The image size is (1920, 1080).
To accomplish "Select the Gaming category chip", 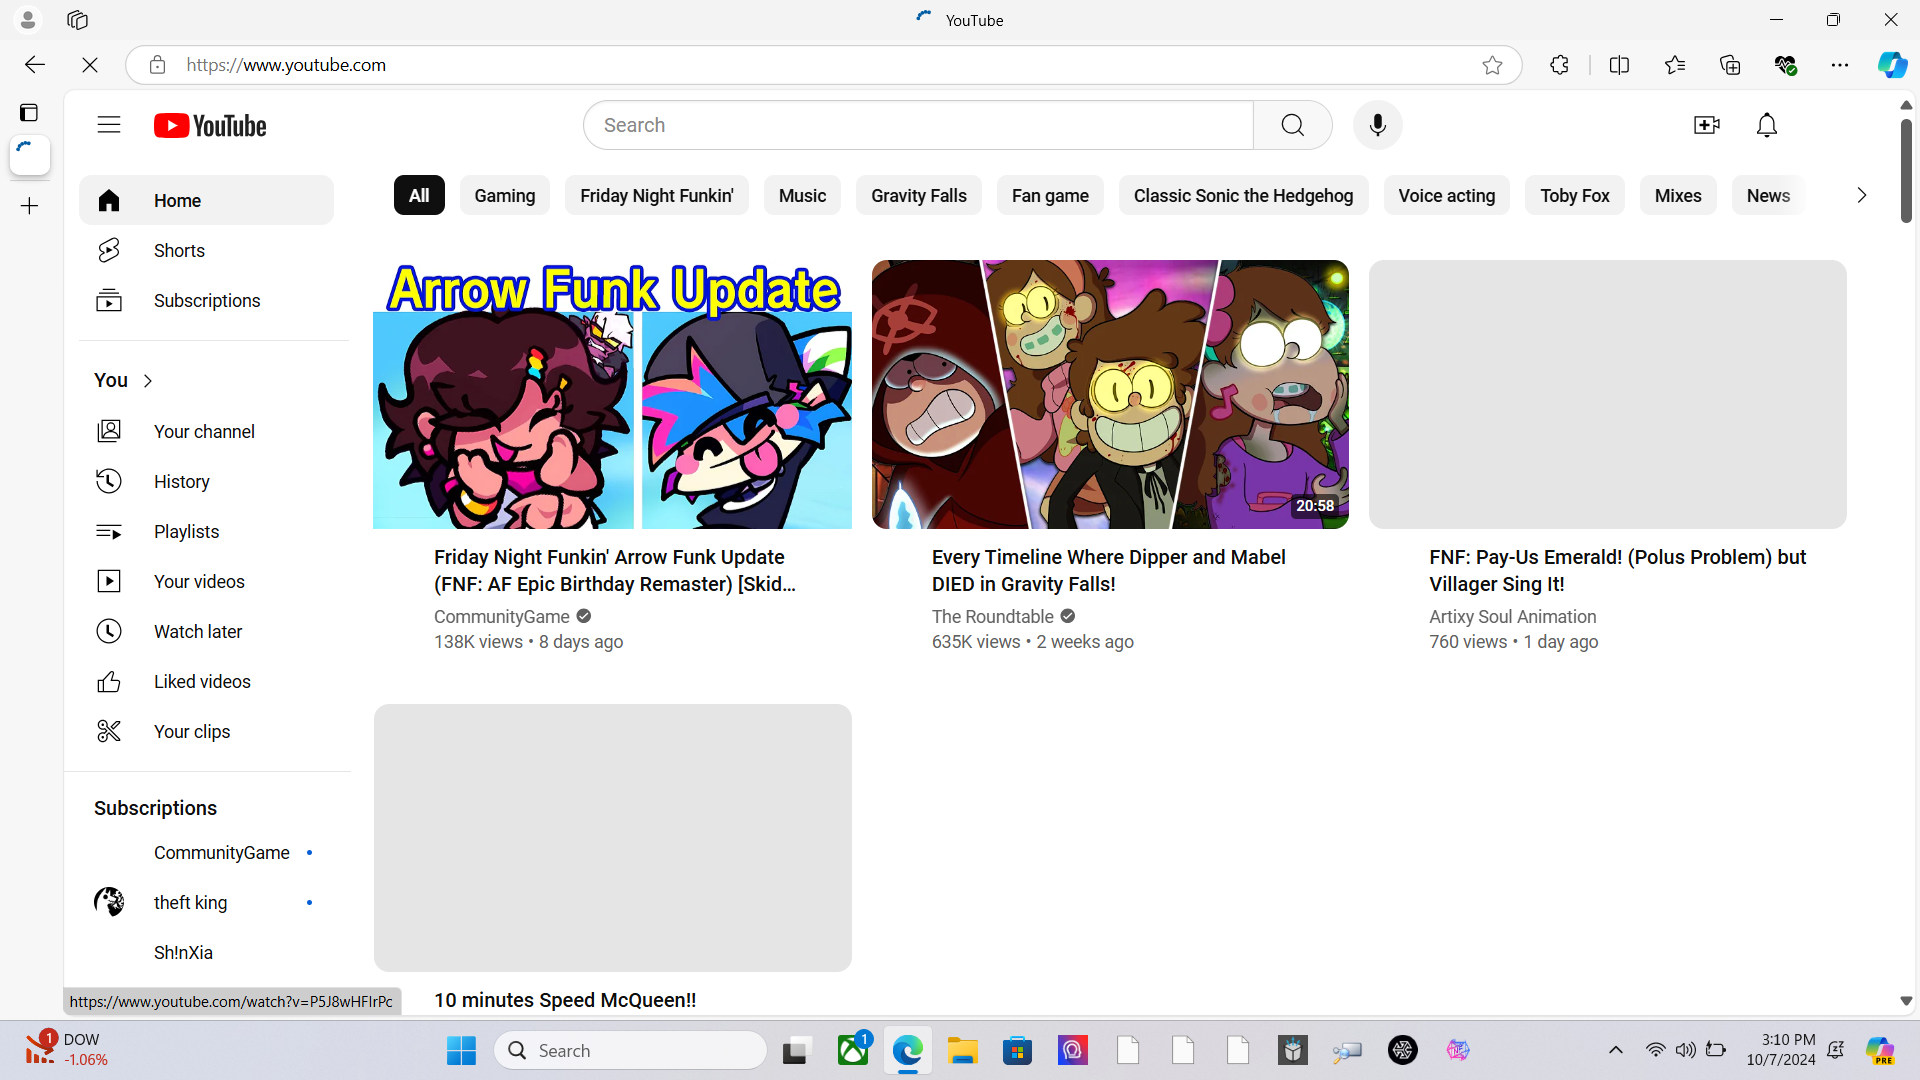I will (x=504, y=196).
